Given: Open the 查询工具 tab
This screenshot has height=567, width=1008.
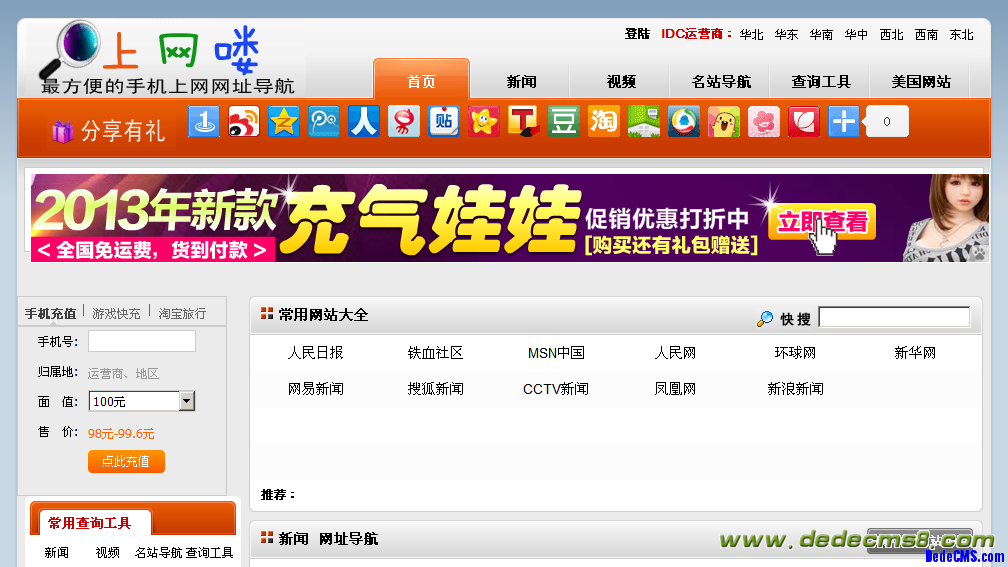Looking at the screenshot, I should pos(821,82).
